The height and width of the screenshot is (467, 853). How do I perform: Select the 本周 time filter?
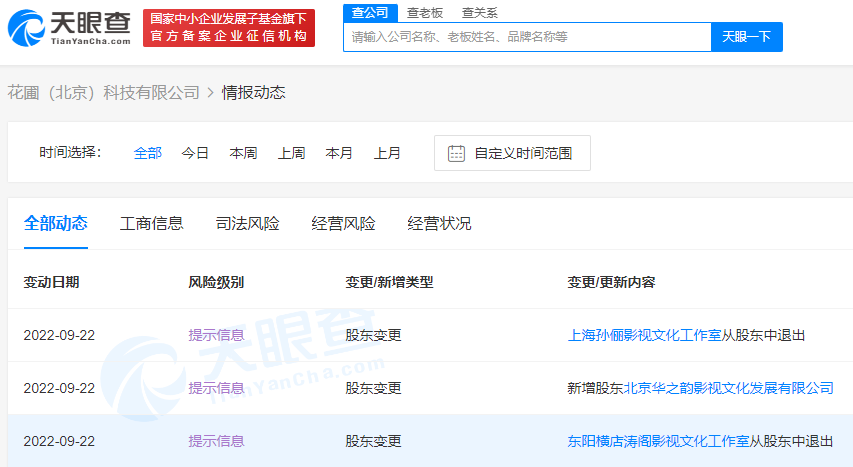pos(243,153)
